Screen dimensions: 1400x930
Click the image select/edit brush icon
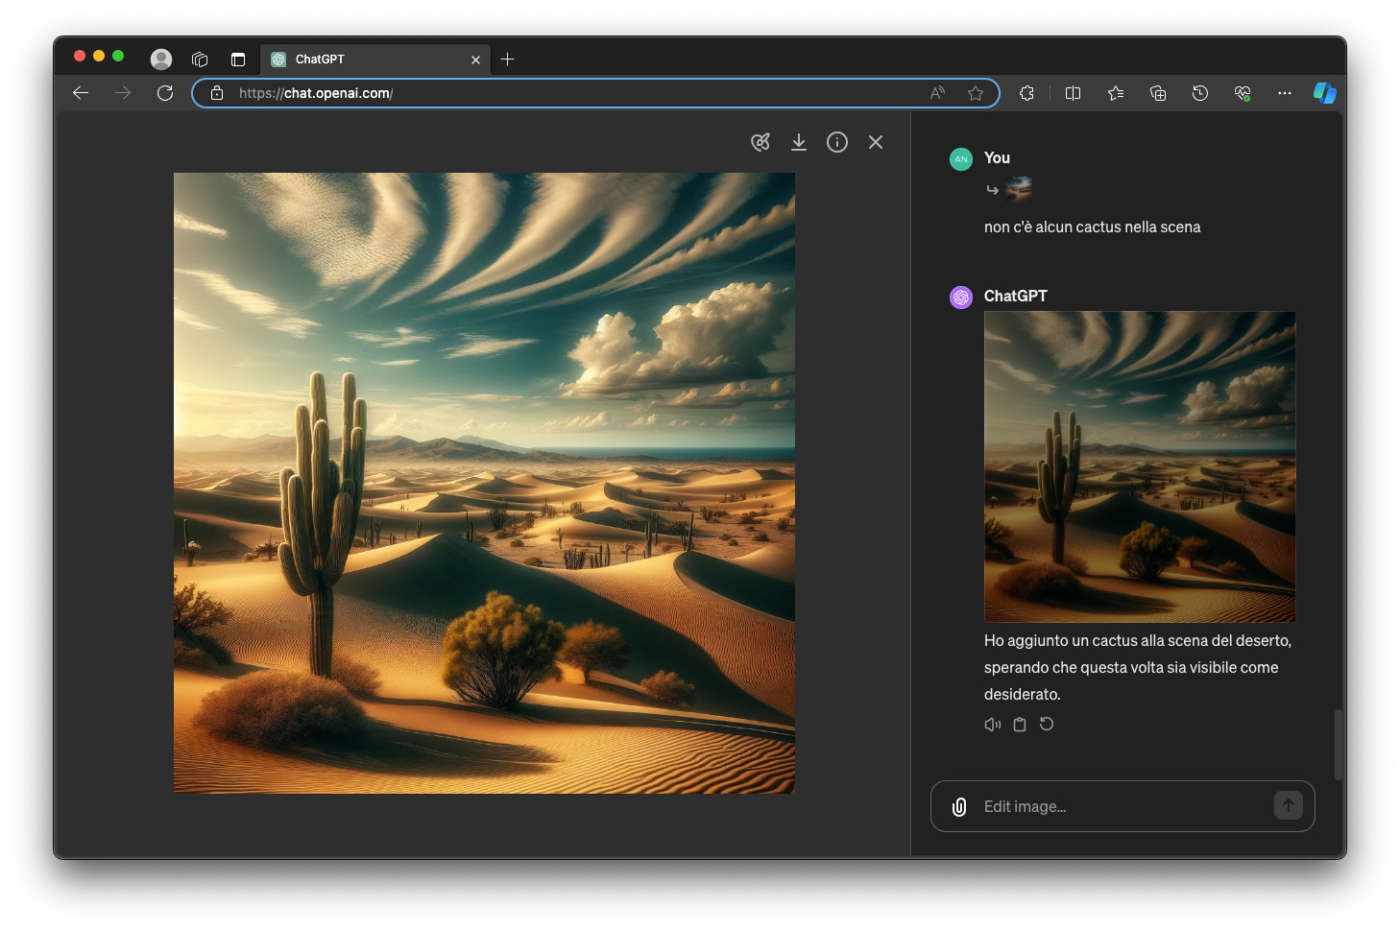(x=760, y=142)
